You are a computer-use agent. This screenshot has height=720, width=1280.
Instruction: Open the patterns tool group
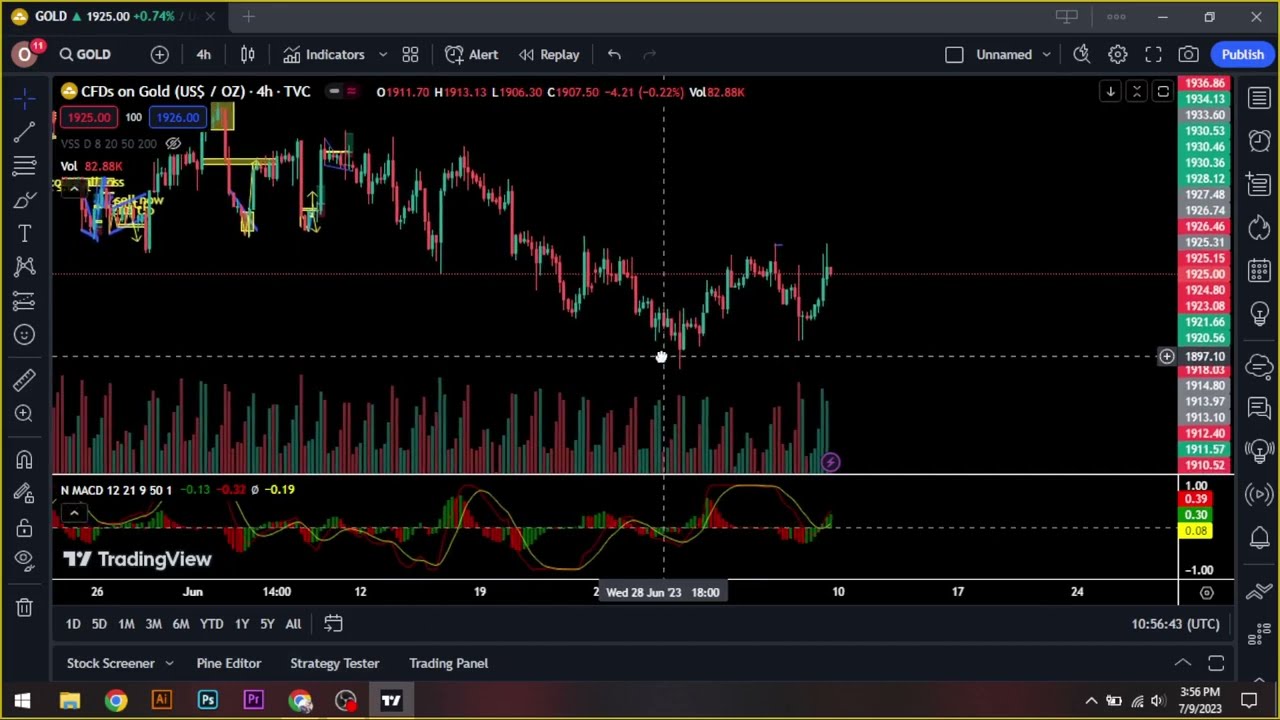pos(25,267)
